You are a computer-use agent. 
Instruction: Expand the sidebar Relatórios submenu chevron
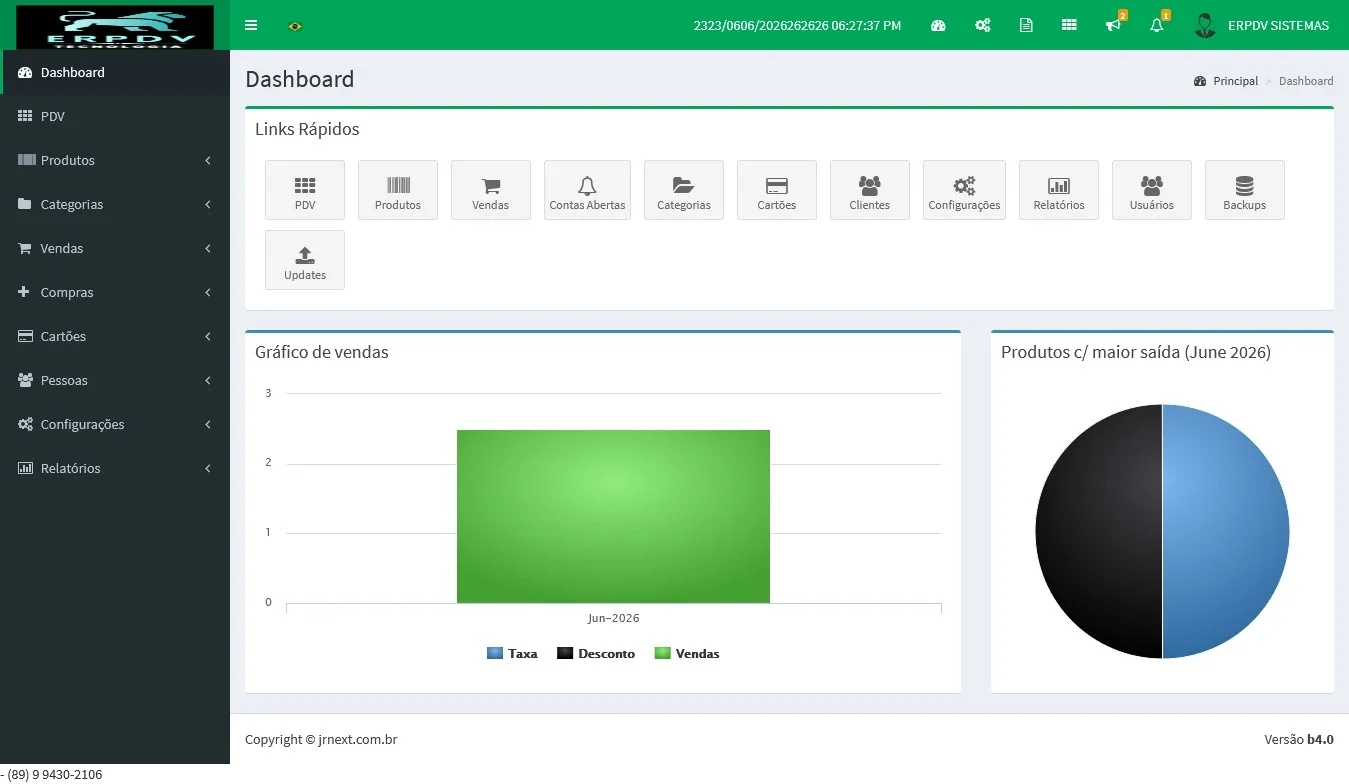[208, 468]
